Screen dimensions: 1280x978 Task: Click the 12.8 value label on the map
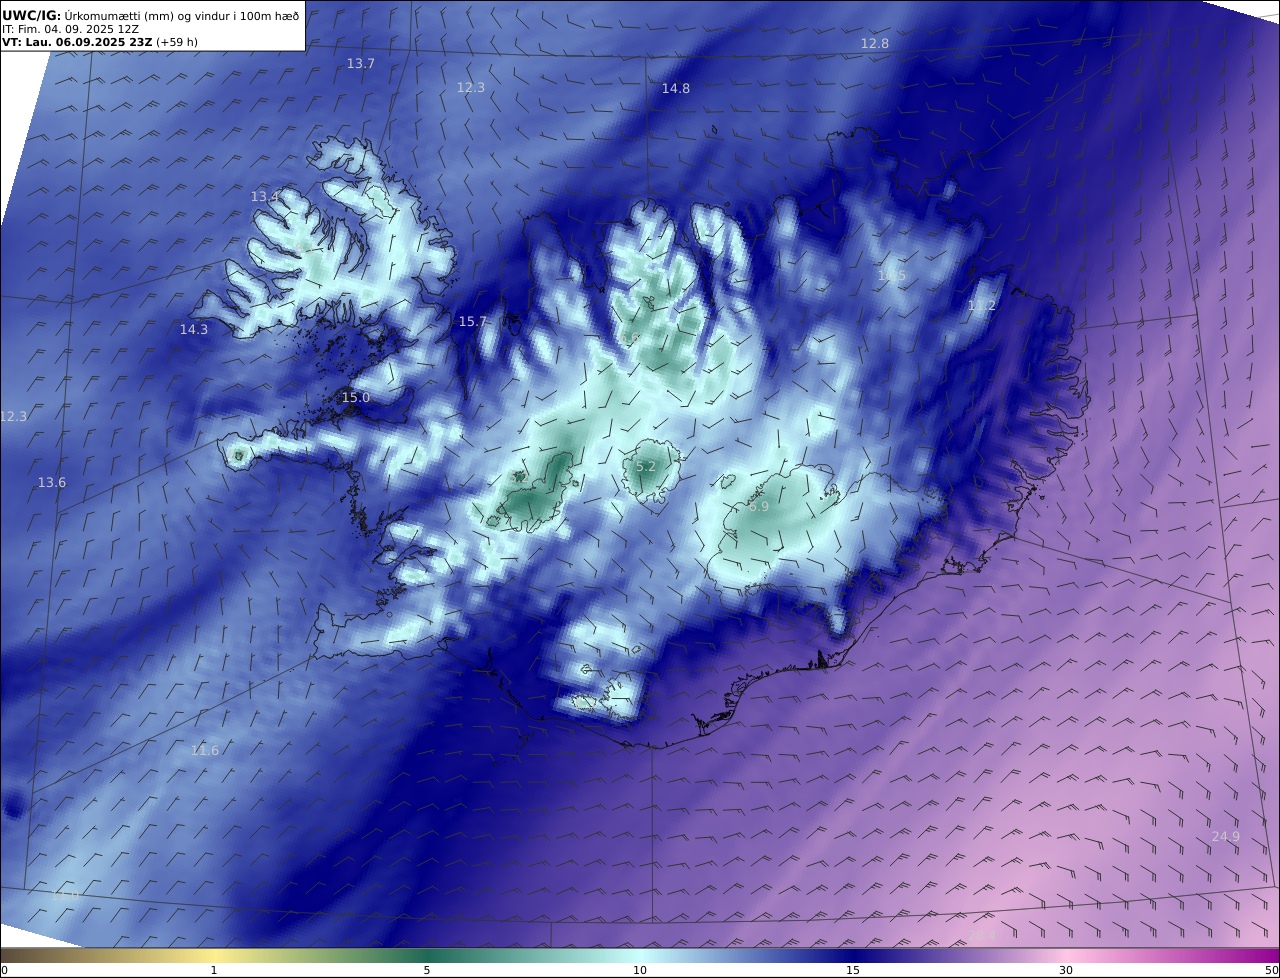pos(875,43)
